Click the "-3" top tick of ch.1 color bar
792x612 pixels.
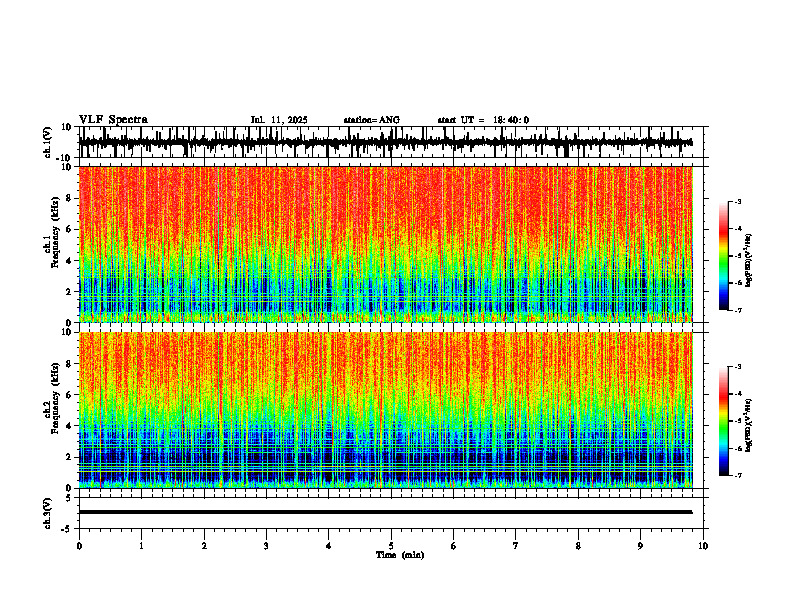pyautogui.click(x=738, y=202)
